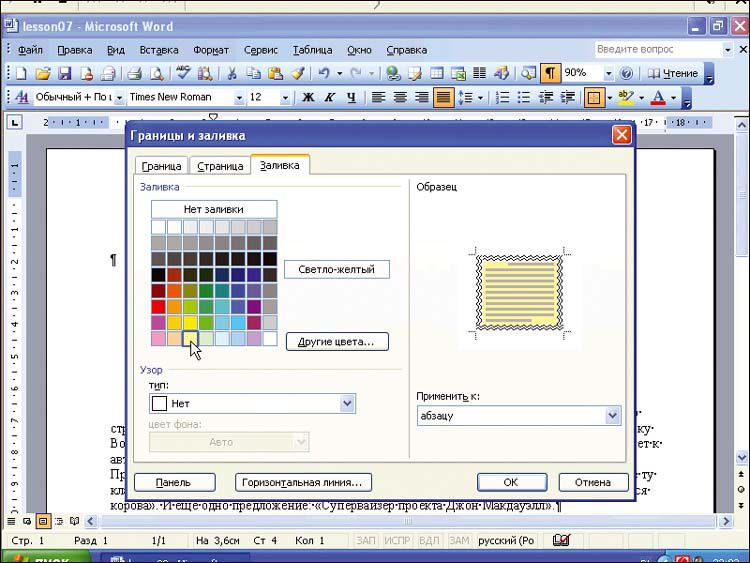This screenshot has width=750, height=563.
Task: Click the Cut scissors icon
Action: 231,73
